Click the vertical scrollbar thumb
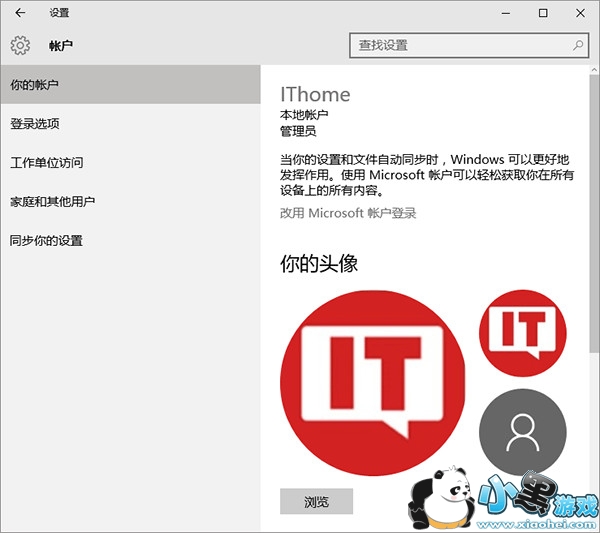The height and width of the screenshot is (533, 600). [594, 214]
